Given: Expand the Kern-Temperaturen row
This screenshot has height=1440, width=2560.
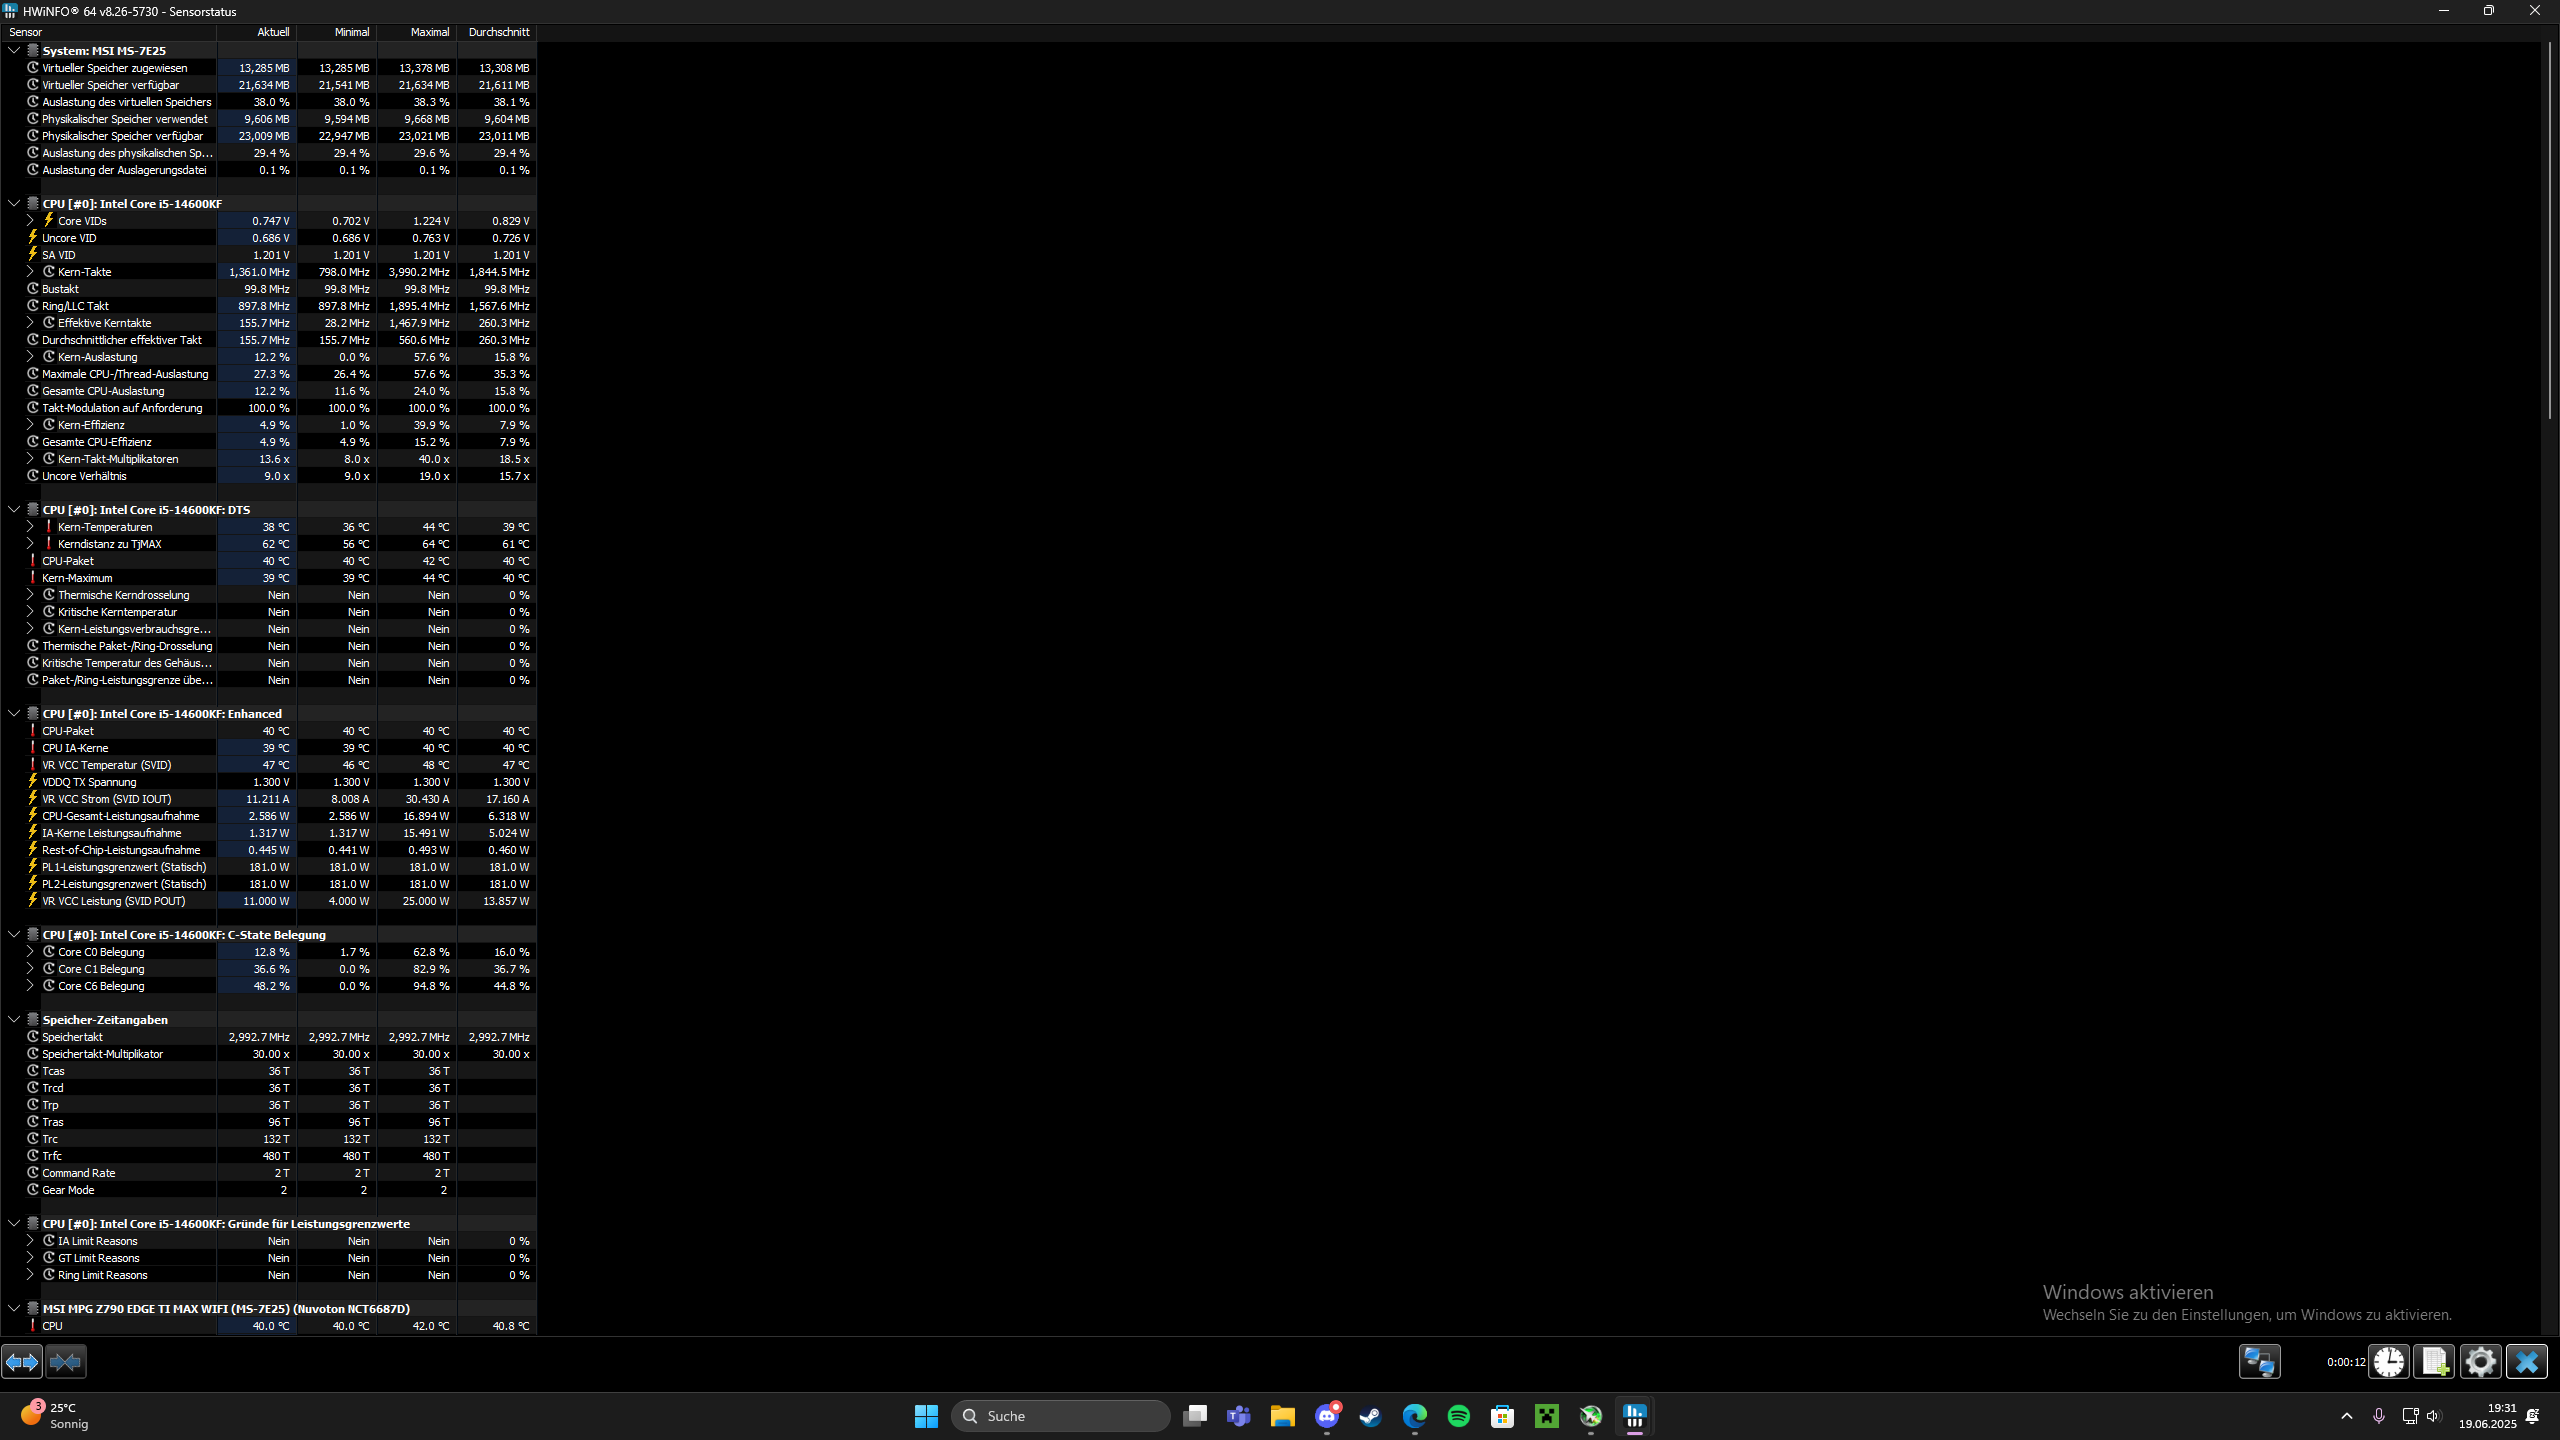Looking at the screenshot, I should click(x=30, y=527).
